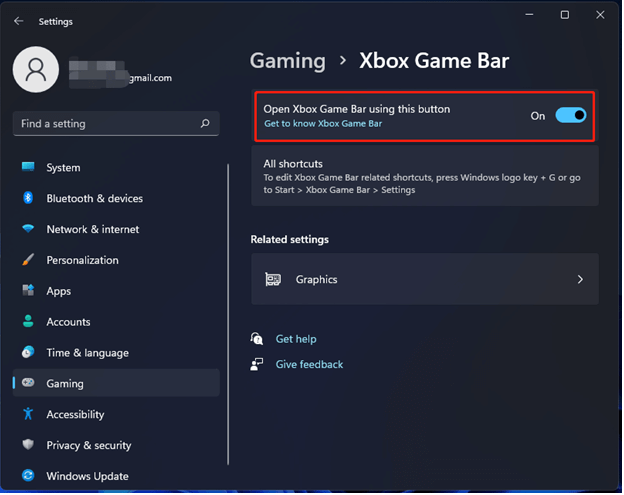Open Get to know Xbox Game Bar link
The width and height of the screenshot is (624, 495).
[323, 124]
